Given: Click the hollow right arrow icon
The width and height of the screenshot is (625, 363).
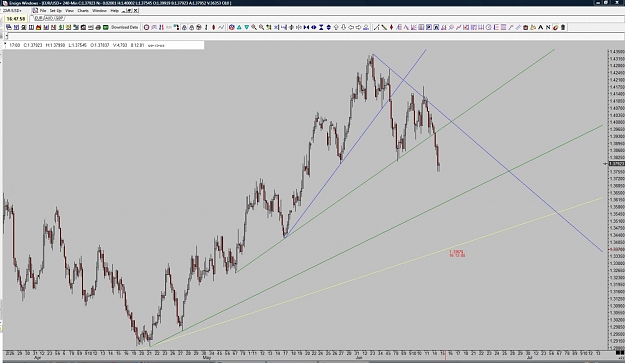Looking at the screenshot, I should click(x=358, y=27).
